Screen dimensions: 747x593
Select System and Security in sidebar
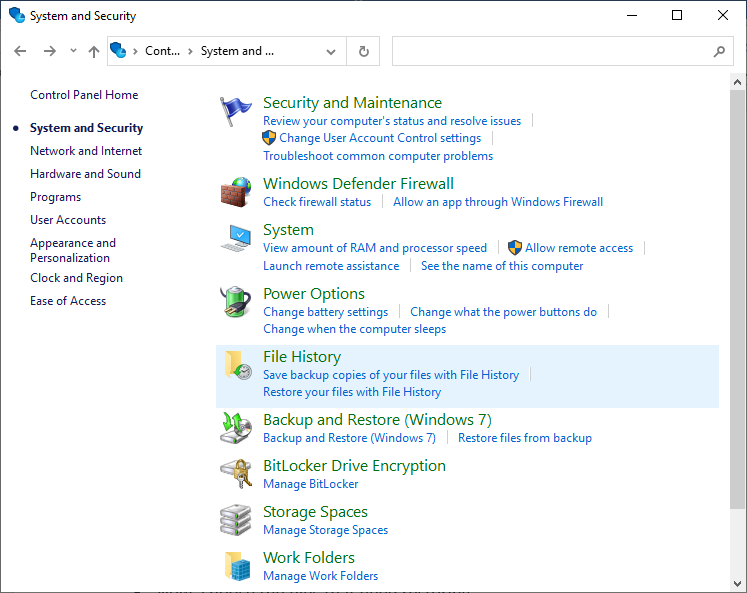pos(86,128)
